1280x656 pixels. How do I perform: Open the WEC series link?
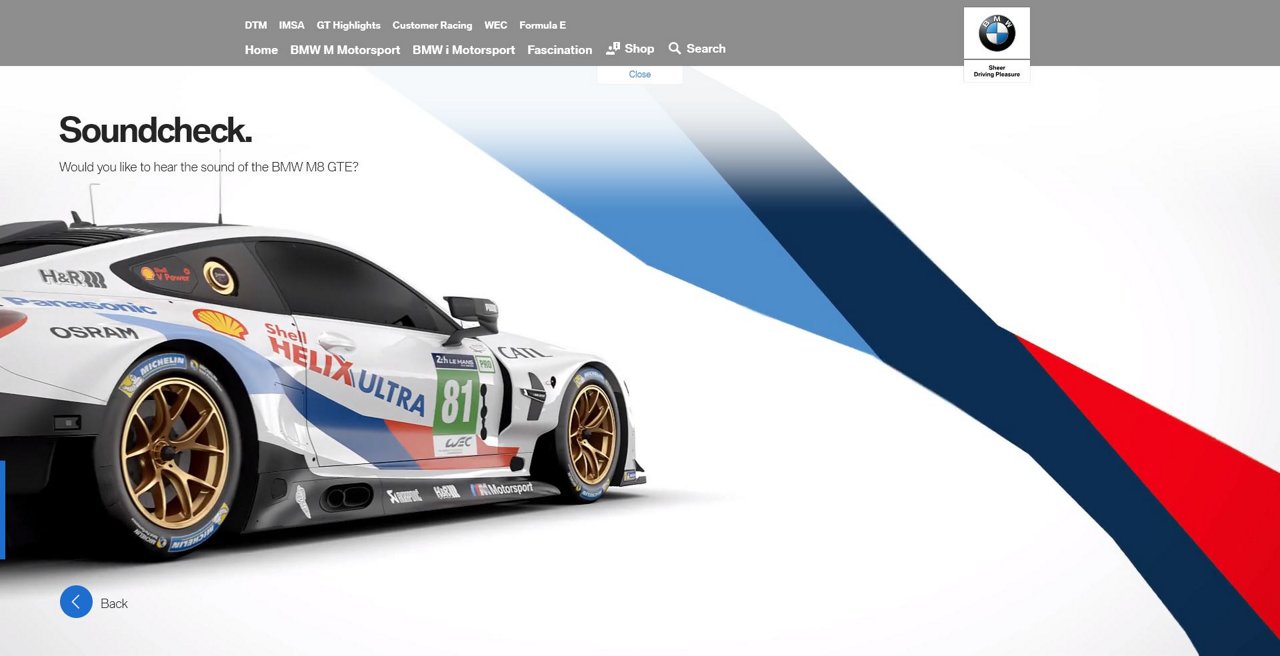[x=496, y=25]
